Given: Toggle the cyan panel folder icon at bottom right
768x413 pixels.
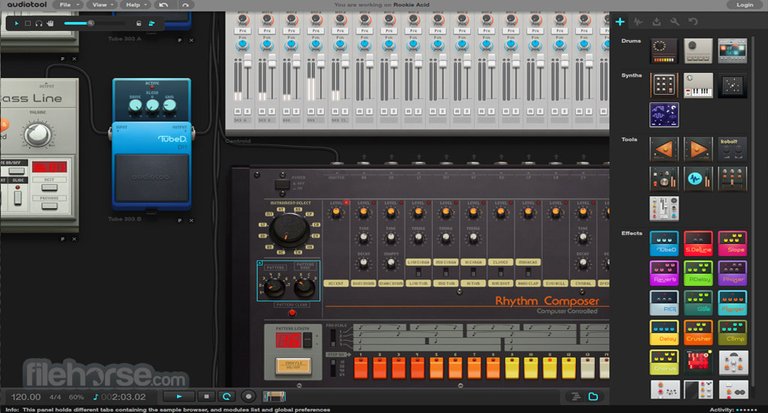Looking at the screenshot, I should click(593, 396).
